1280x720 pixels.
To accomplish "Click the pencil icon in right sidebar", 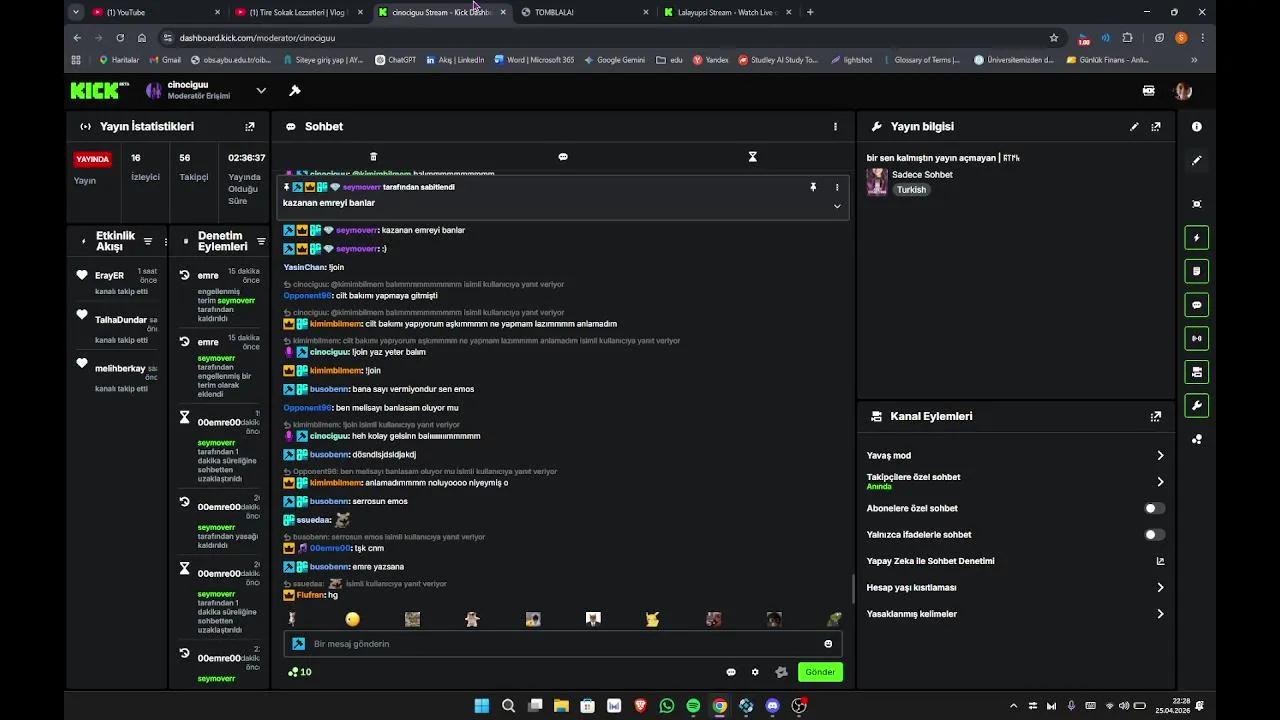I will [x=1197, y=161].
